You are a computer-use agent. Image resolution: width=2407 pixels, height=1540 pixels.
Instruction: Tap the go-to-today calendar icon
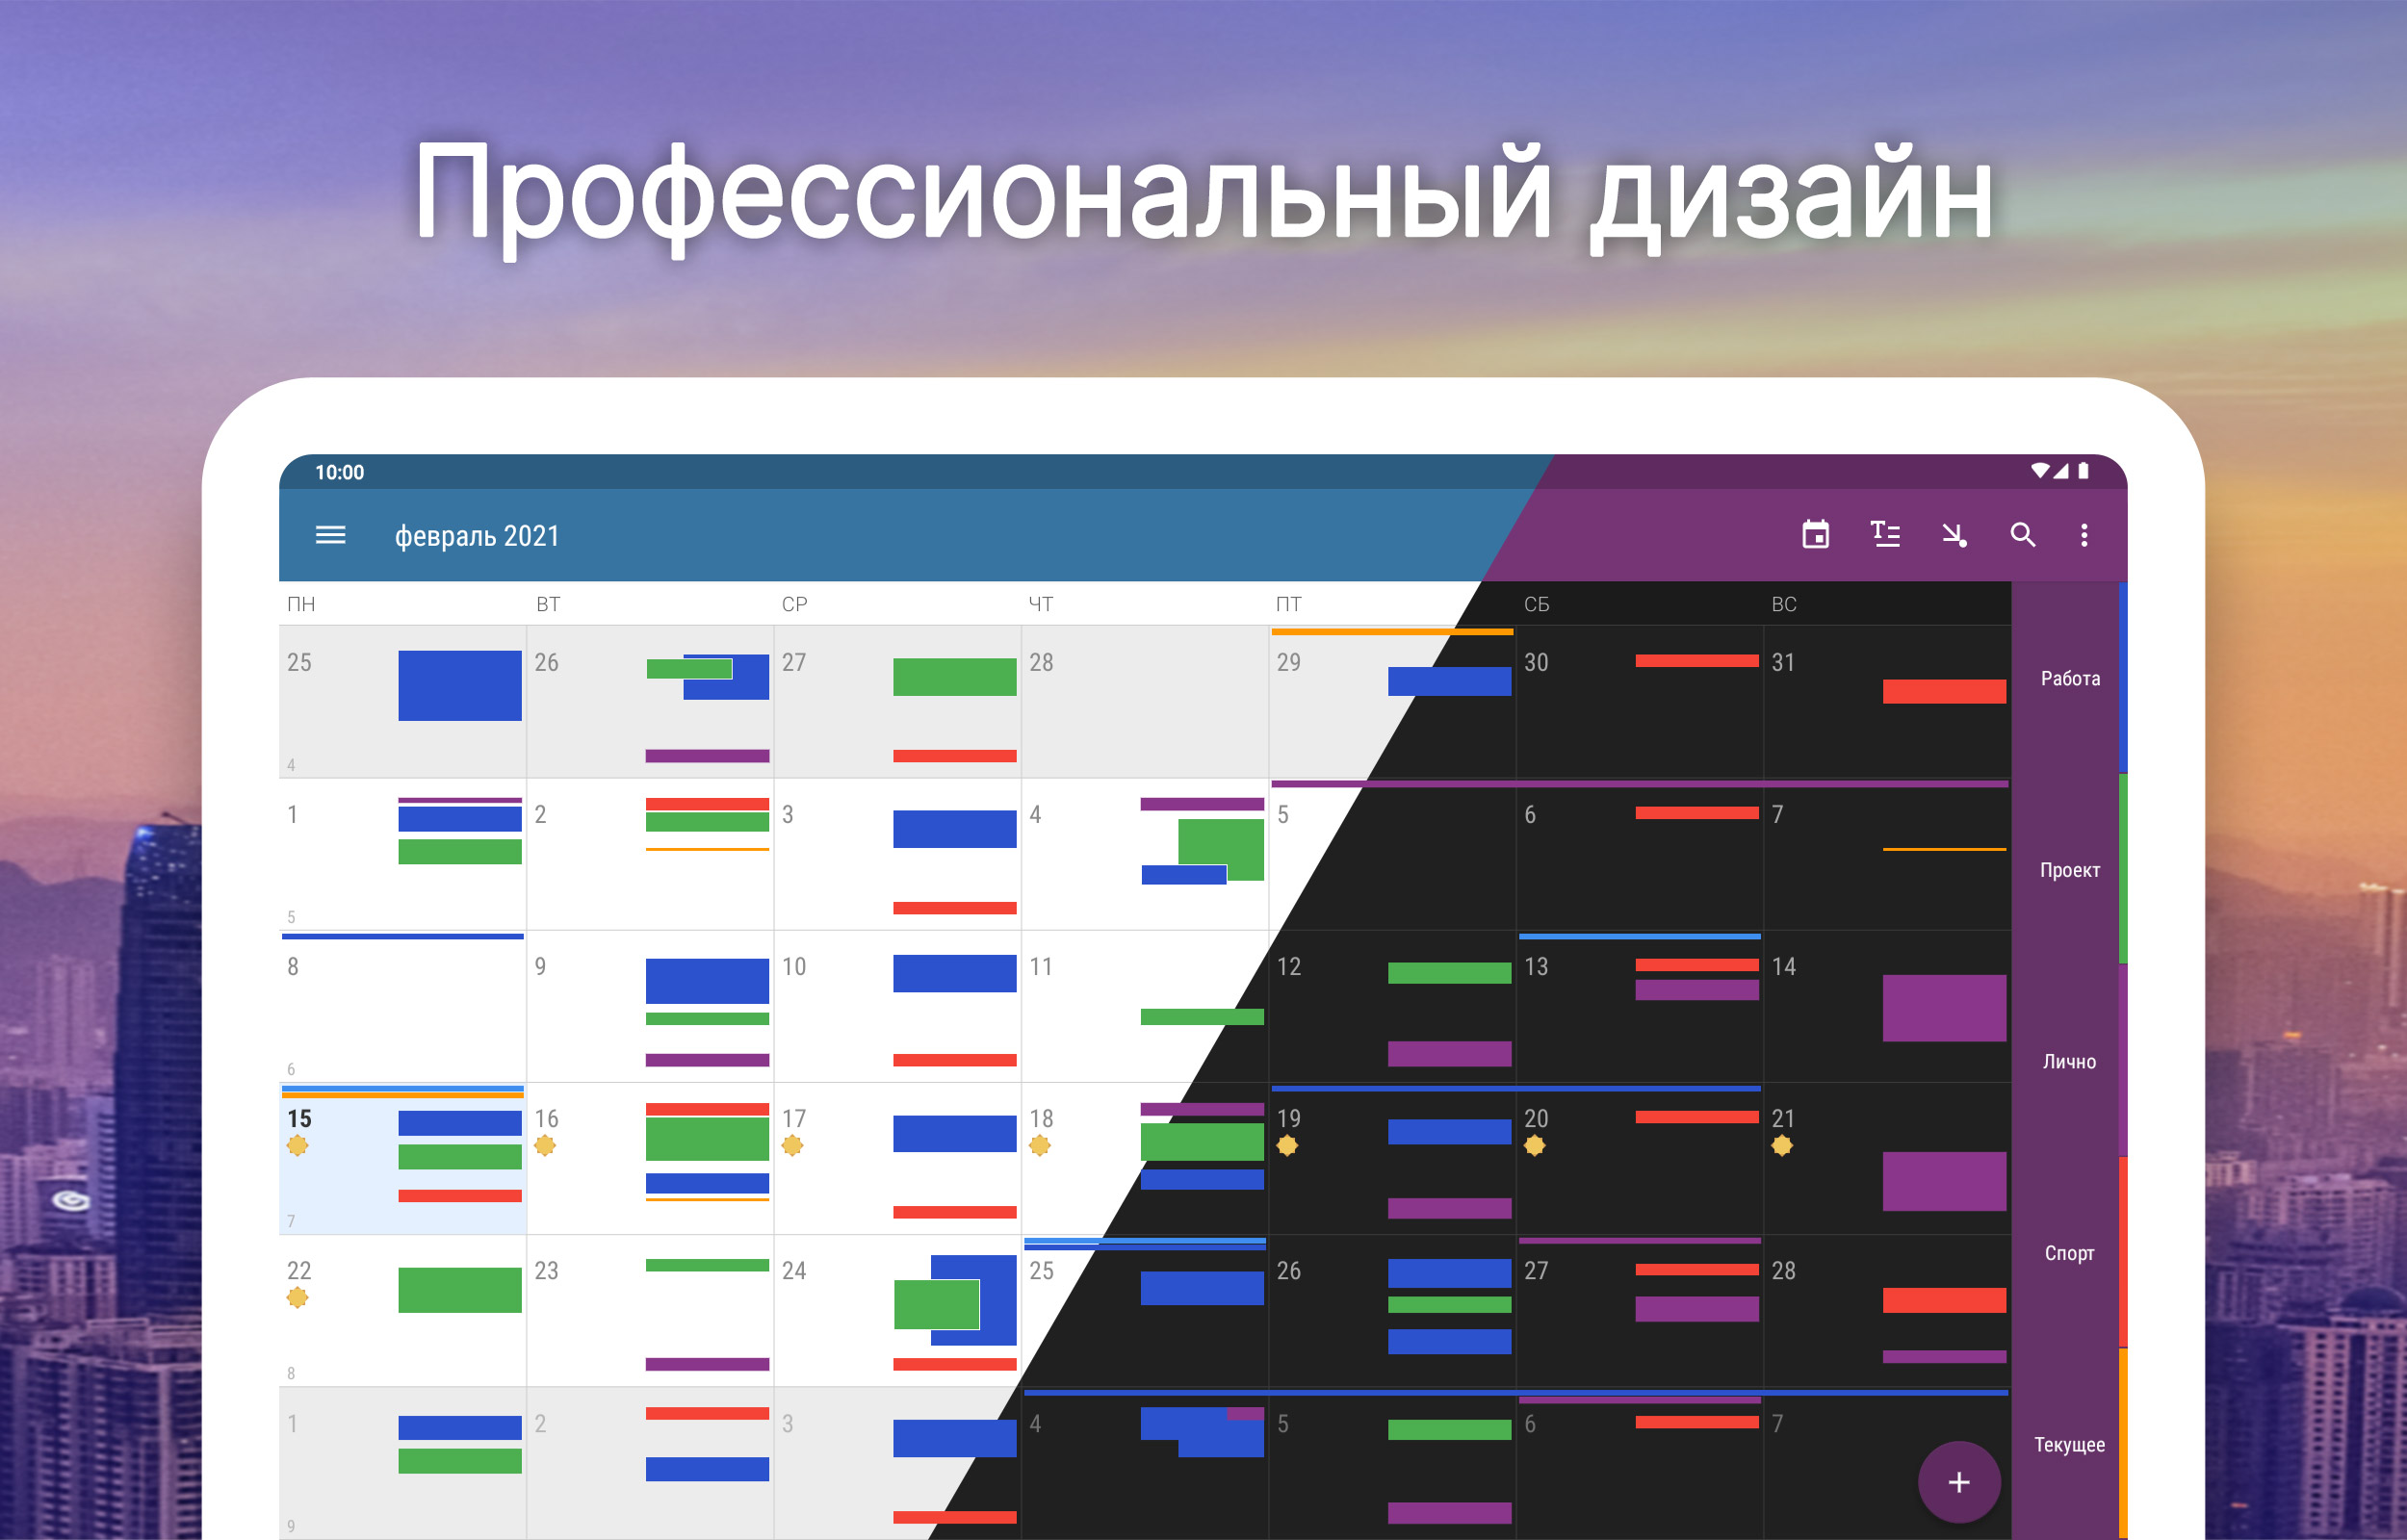coord(1815,535)
